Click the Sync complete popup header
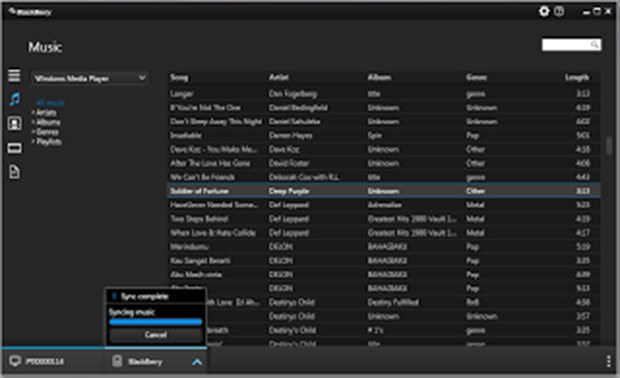 point(155,296)
